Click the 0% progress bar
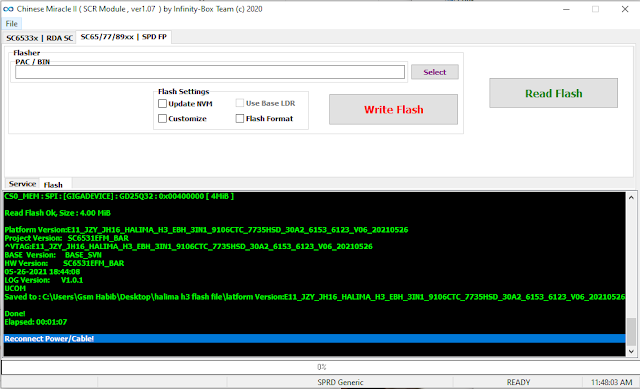The height and width of the screenshot is (389, 640). (321, 367)
